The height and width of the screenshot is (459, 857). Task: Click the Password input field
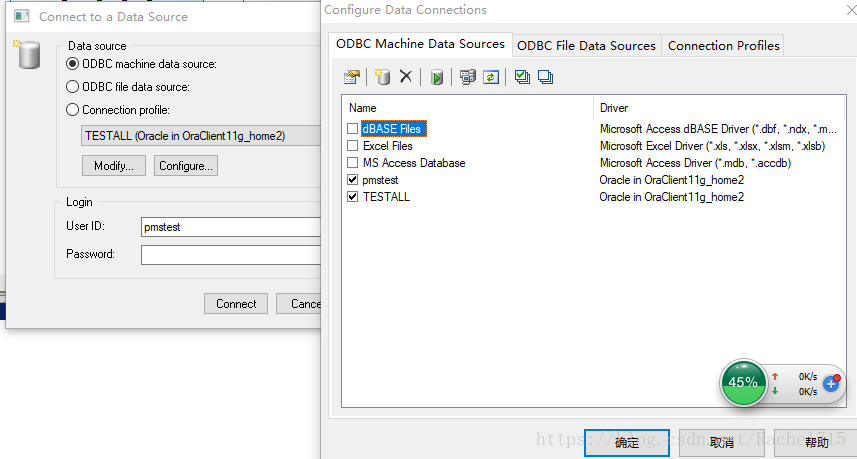pyautogui.click(x=231, y=255)
